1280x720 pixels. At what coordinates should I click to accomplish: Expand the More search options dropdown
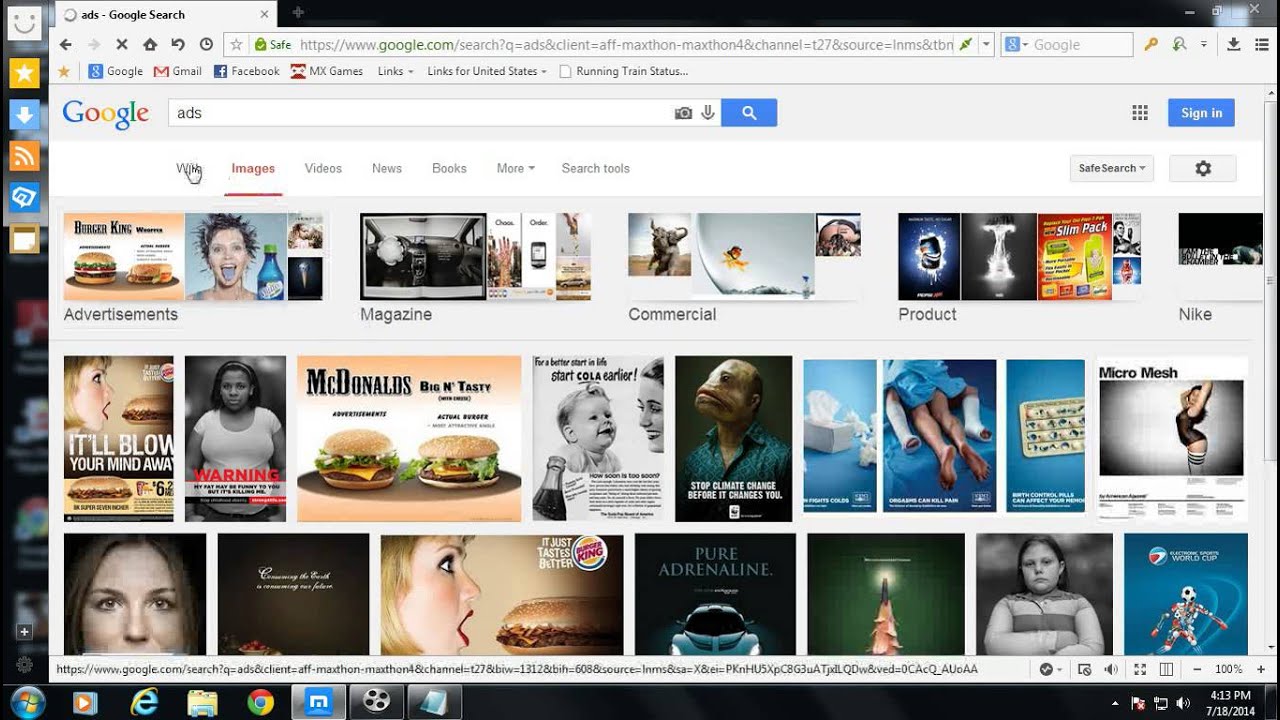[x=516, y=168]
